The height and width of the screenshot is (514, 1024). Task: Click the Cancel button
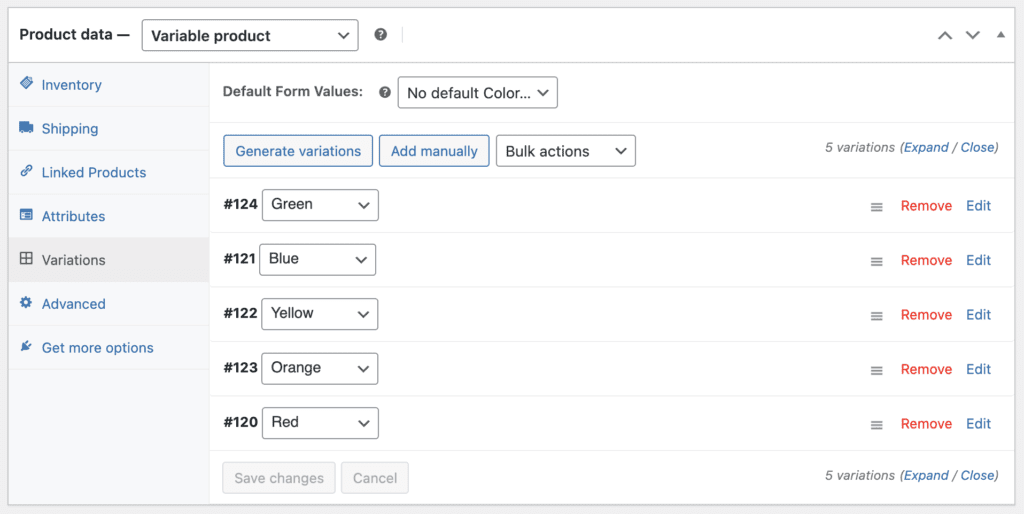[x=375, y=478]
